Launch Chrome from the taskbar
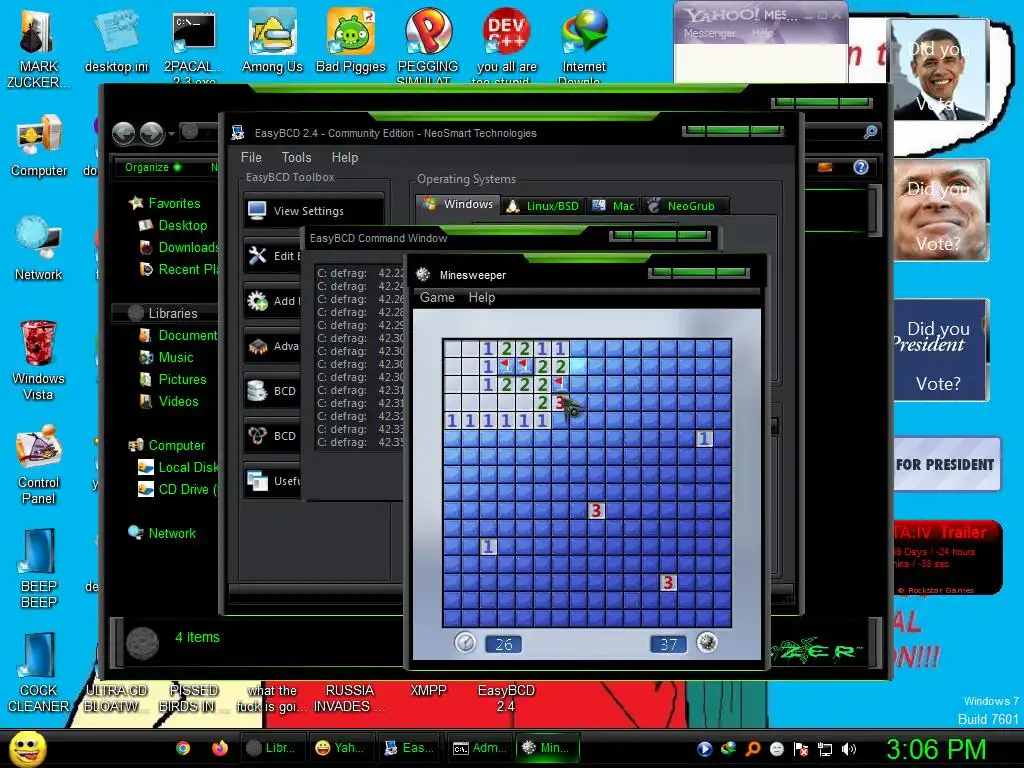 click(184, 748)
